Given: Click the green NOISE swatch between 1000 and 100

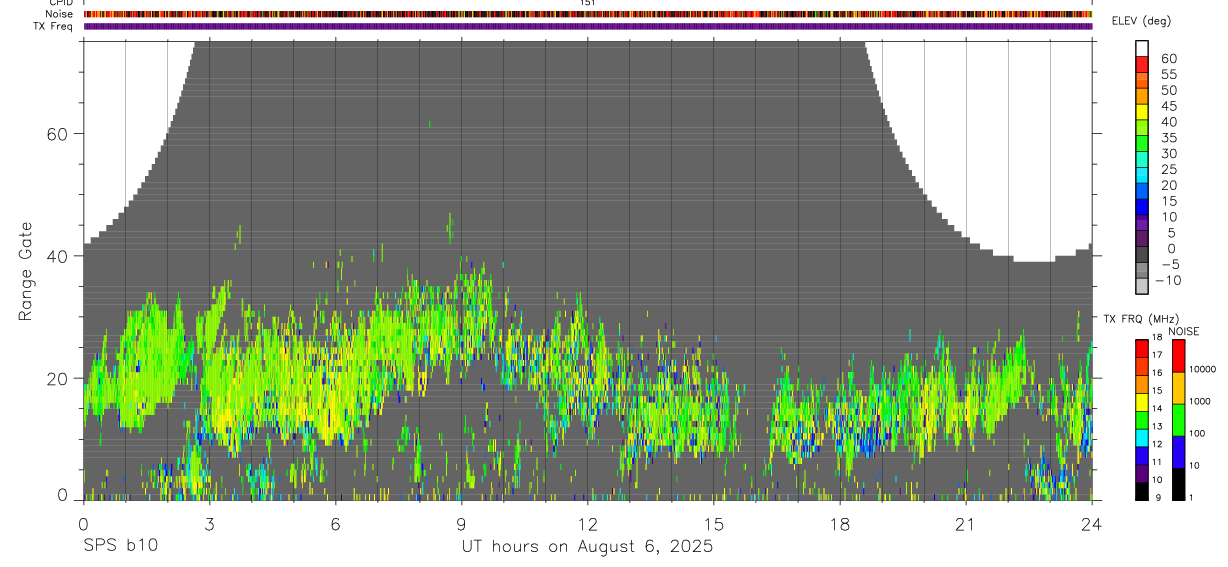Looking at the screenshot, I should pos(1179,419).
